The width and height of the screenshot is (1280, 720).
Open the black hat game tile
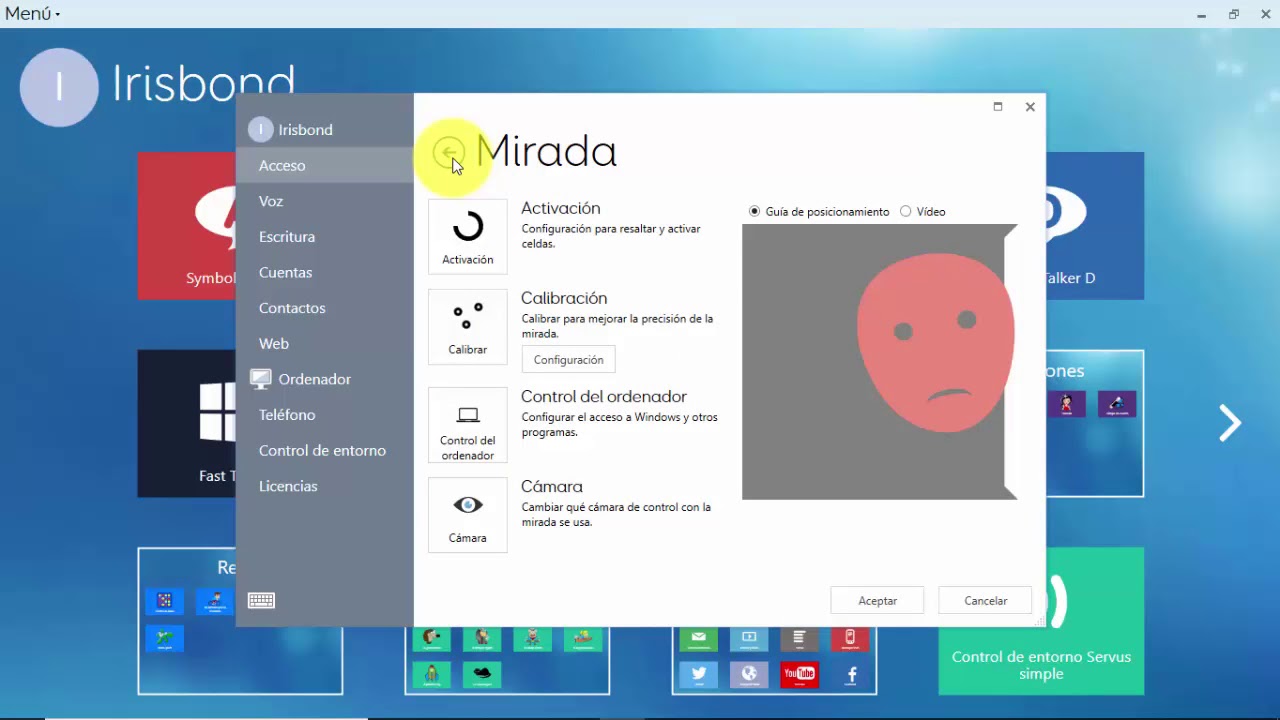click(482, 674)
